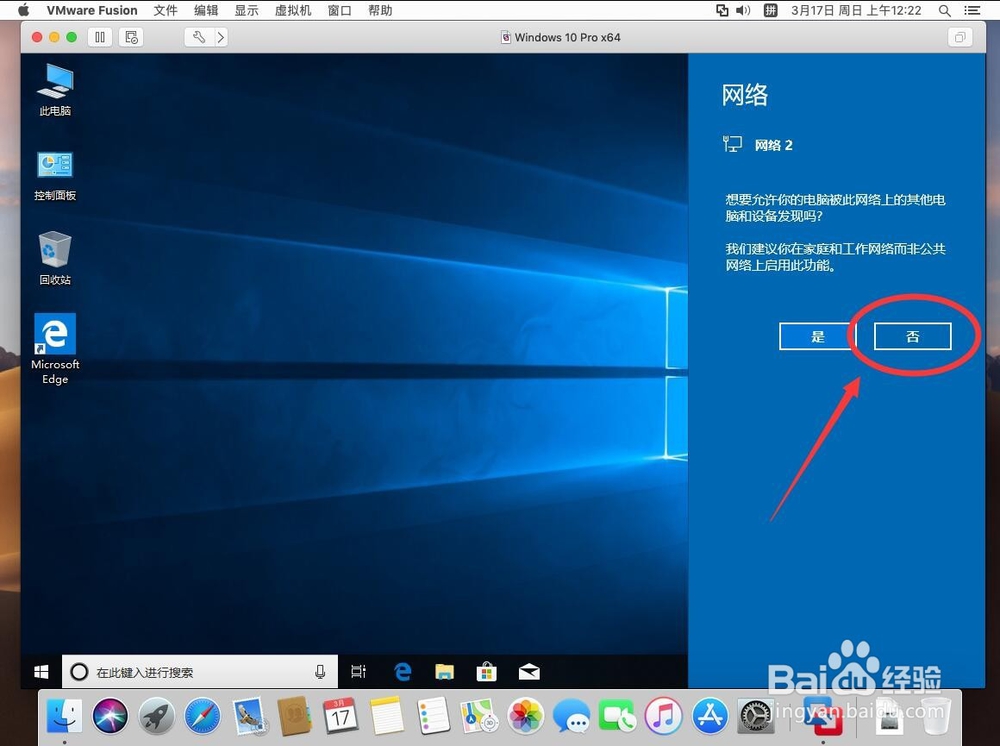This screenshot has width=1000, height=746.
Task: Launch Edge from the Windows taskbar
Action: [x=403, y=671]
